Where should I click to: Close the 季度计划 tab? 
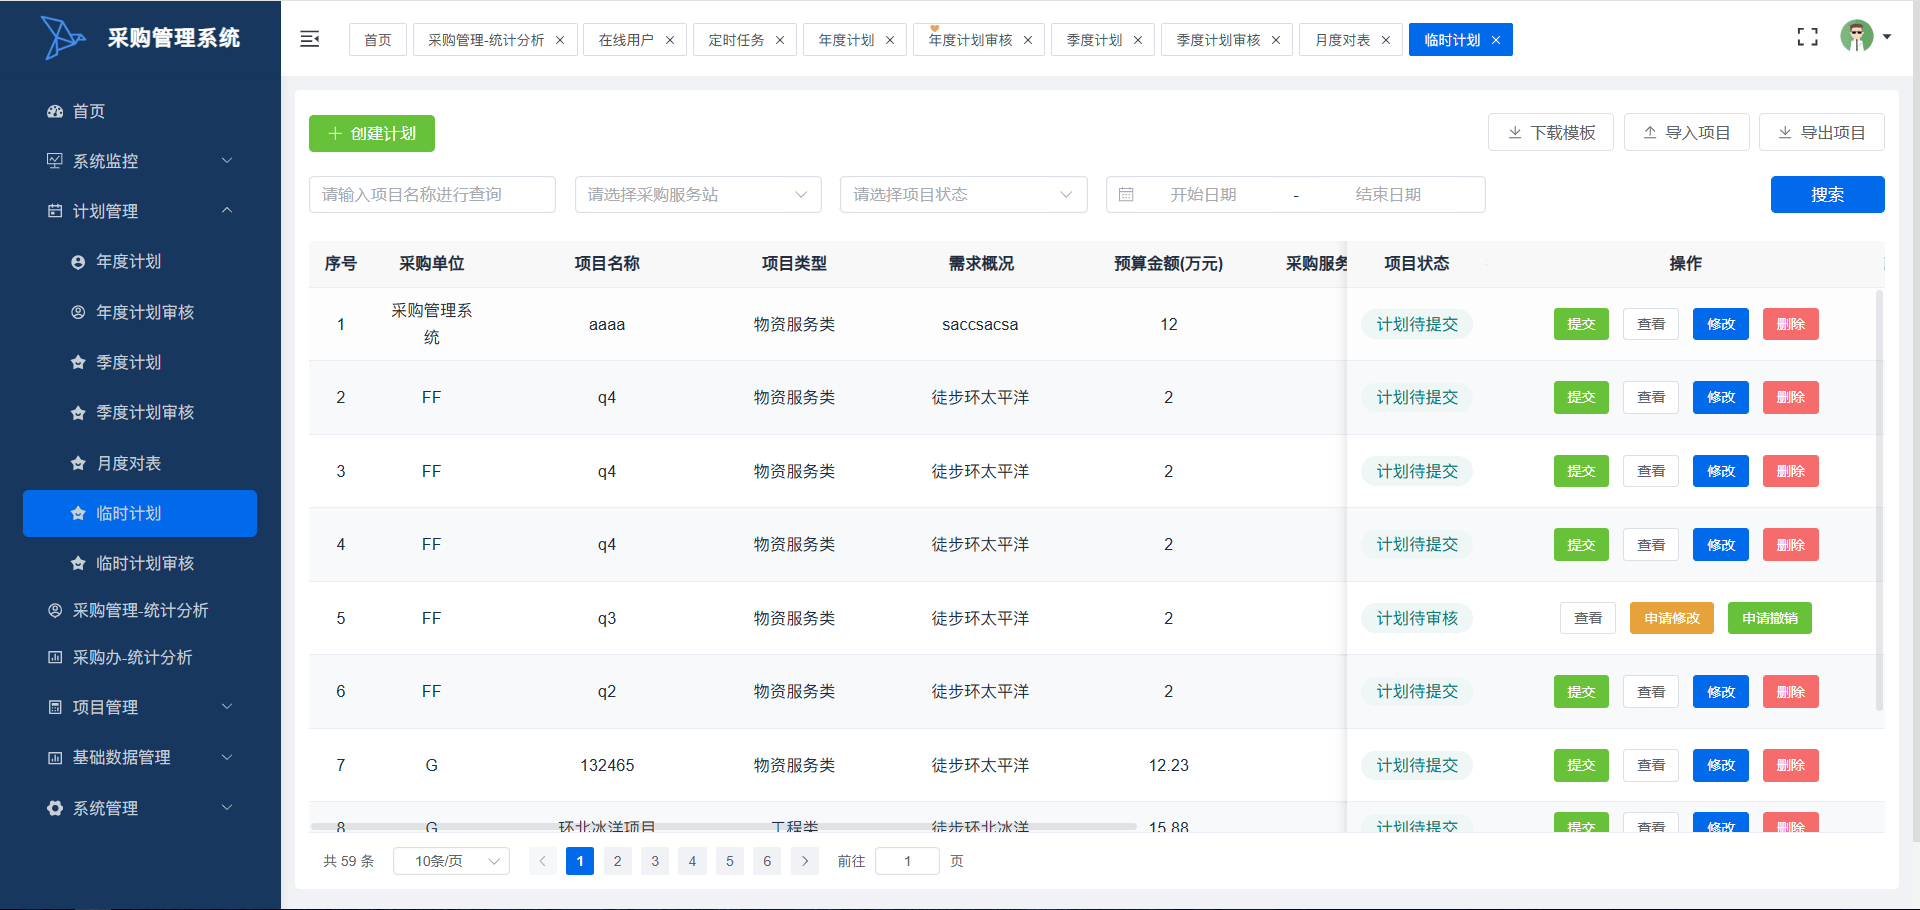point(1138,40)
